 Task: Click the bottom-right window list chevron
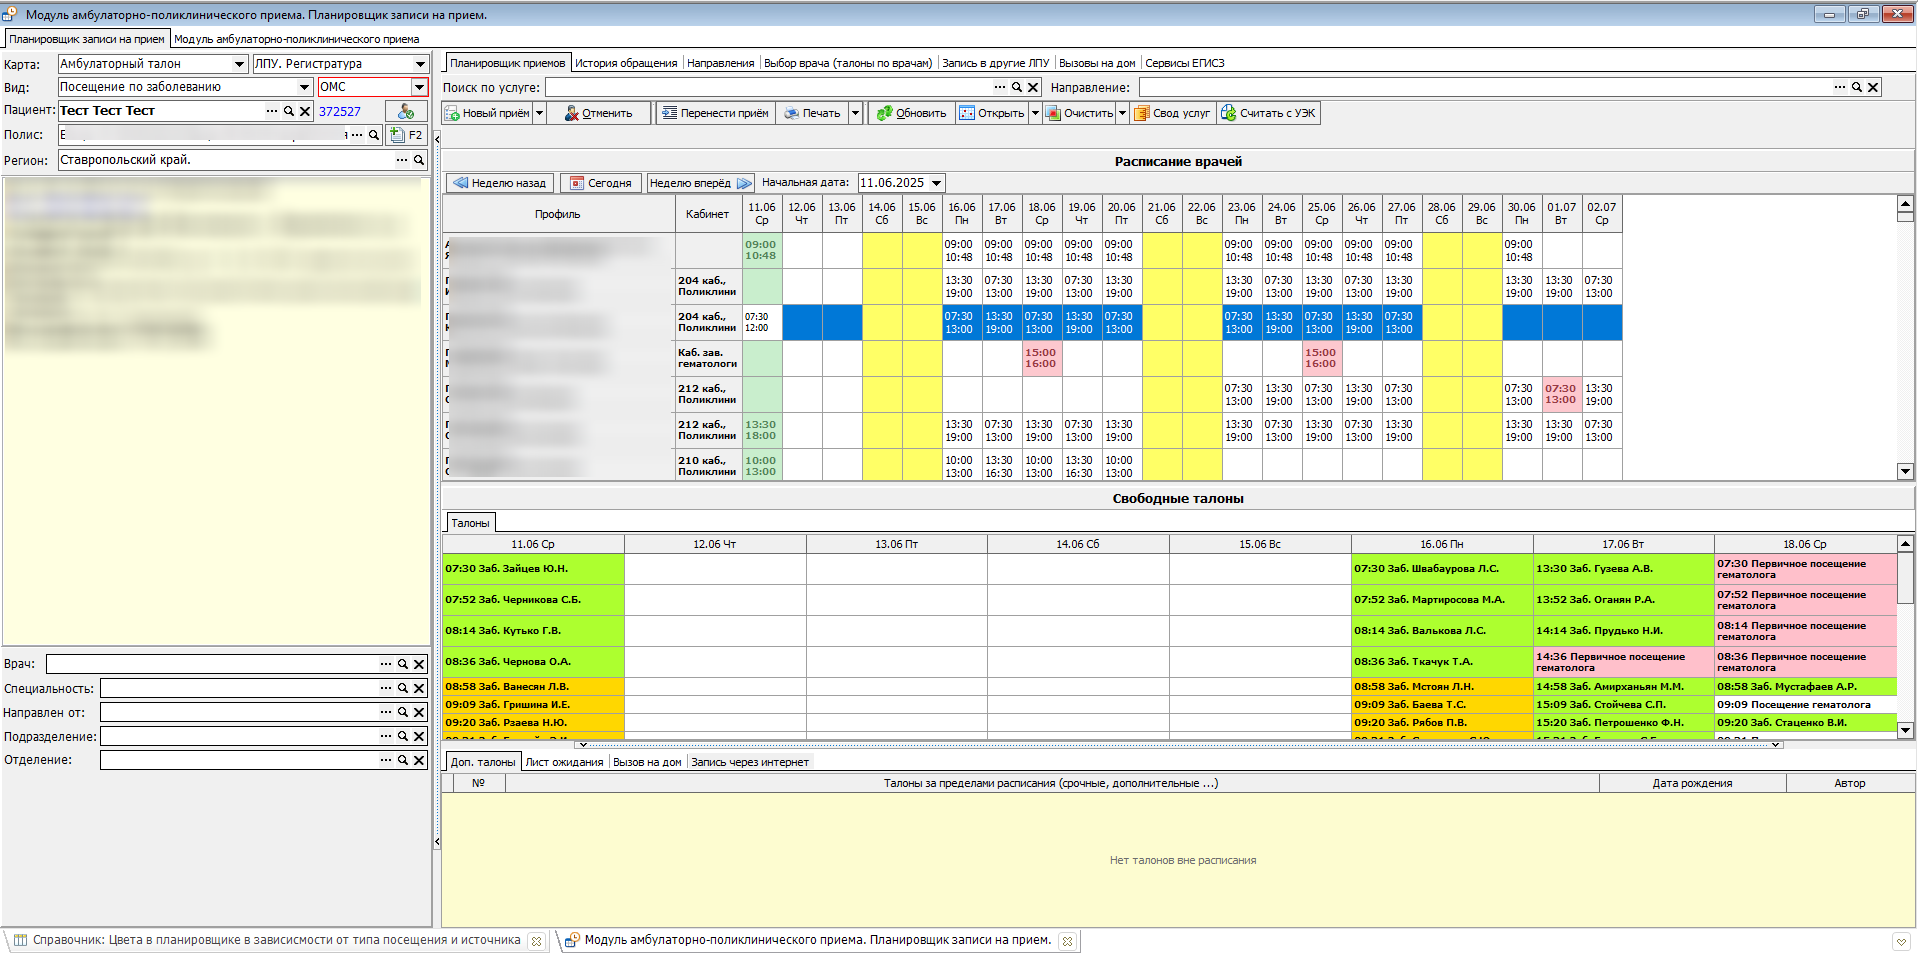pyautogui.click(x=1900, y=941)
